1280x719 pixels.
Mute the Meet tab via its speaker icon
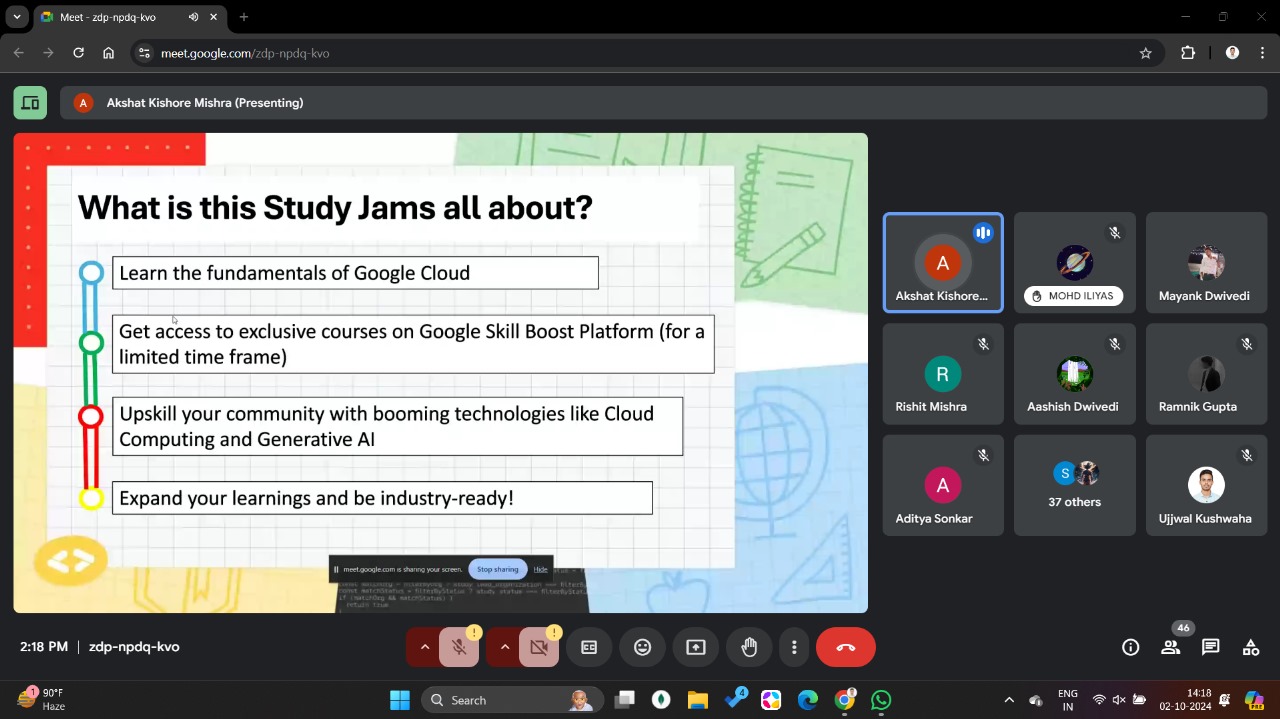193,17
